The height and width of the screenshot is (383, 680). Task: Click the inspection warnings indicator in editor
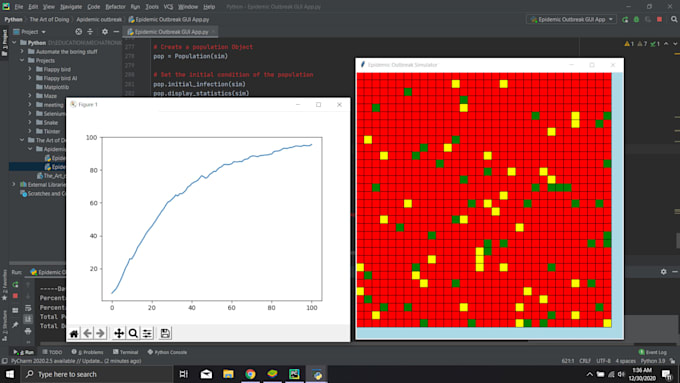tap(642, 44)
